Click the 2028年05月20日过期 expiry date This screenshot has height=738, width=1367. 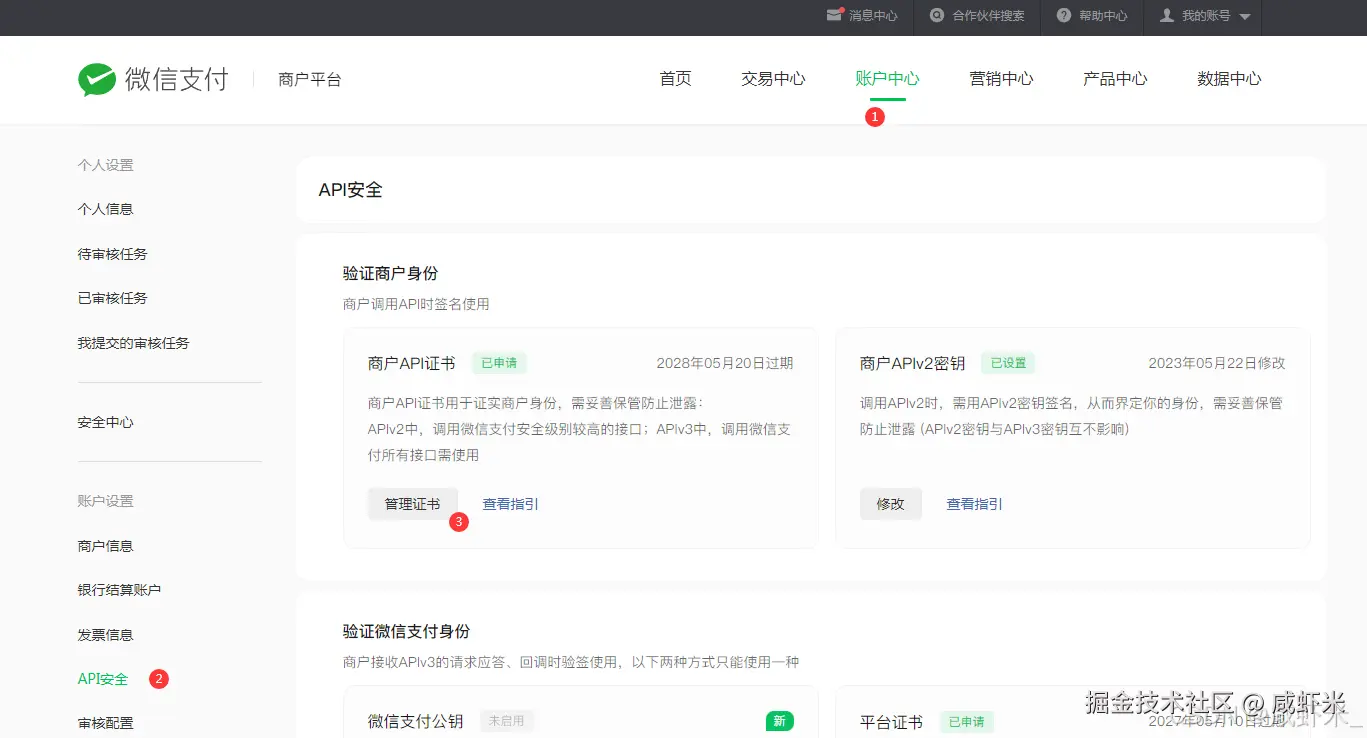(x=725, y=363)
